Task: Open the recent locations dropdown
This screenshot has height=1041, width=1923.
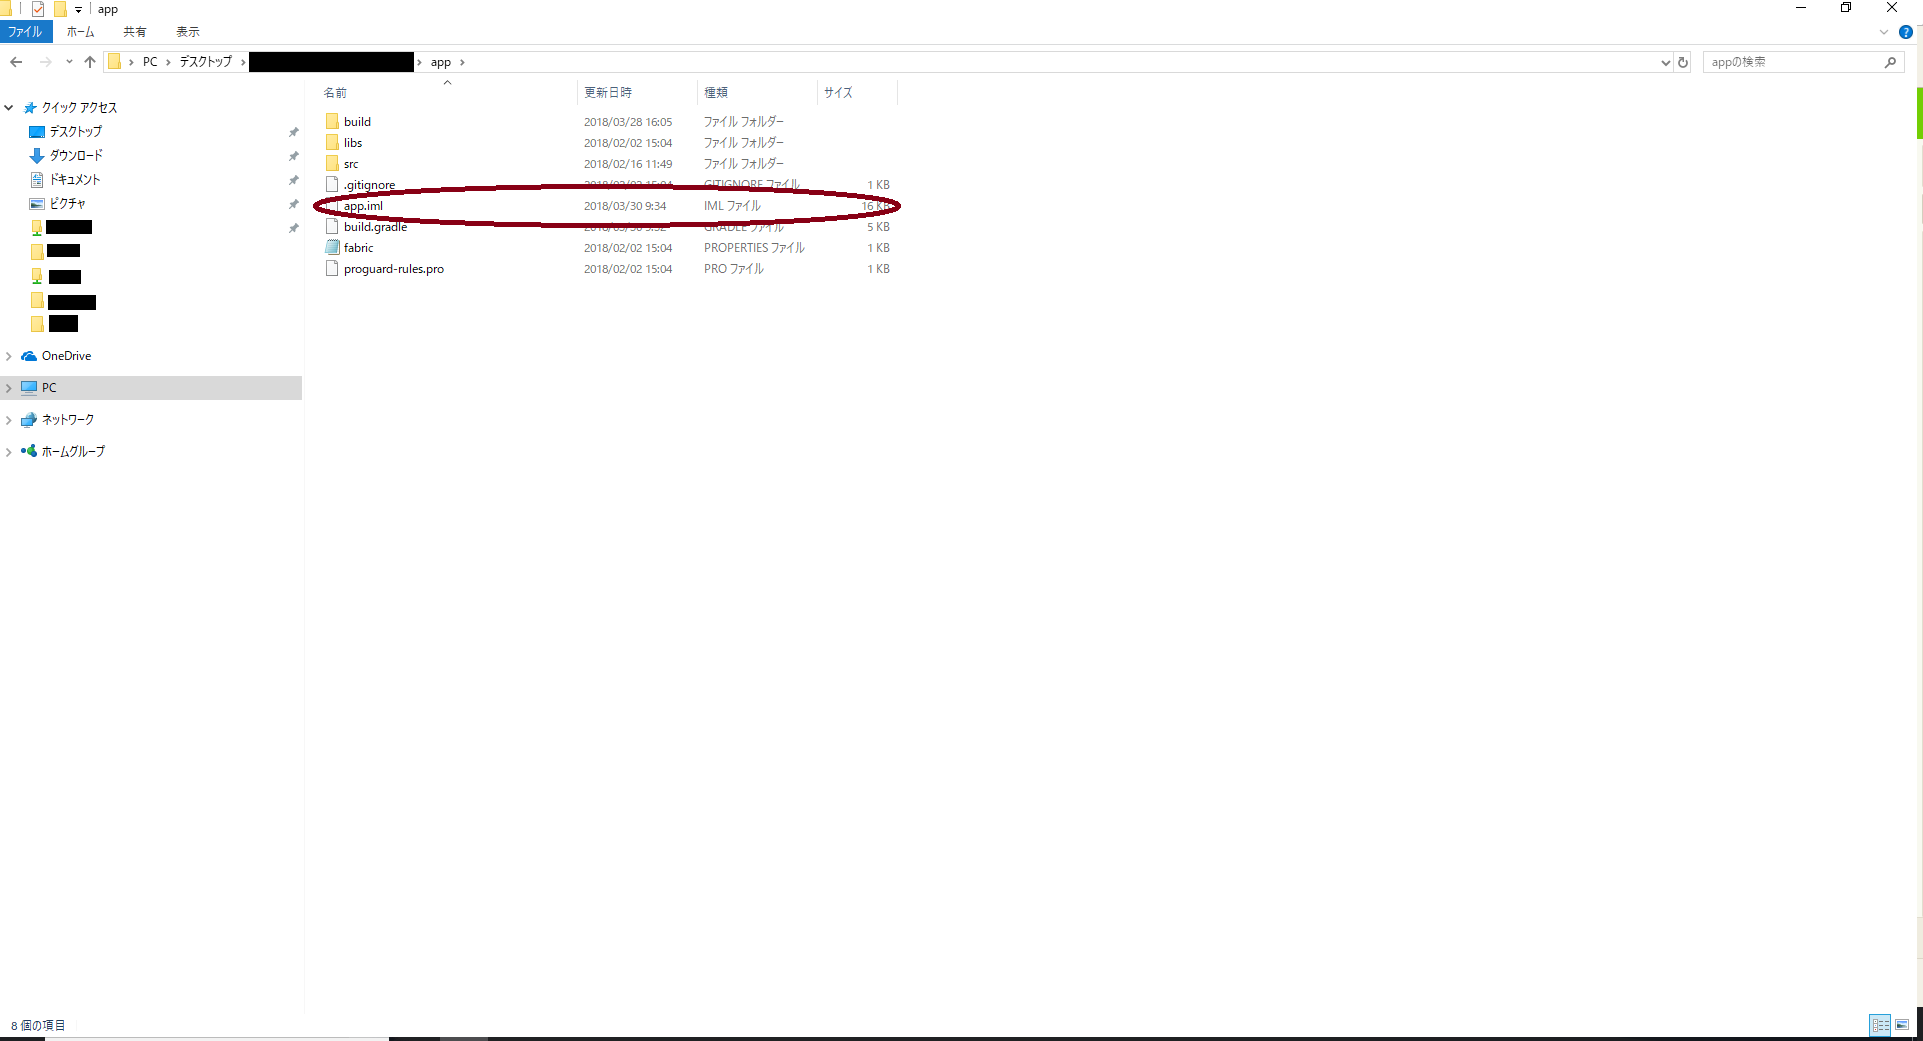Action: 69,62
